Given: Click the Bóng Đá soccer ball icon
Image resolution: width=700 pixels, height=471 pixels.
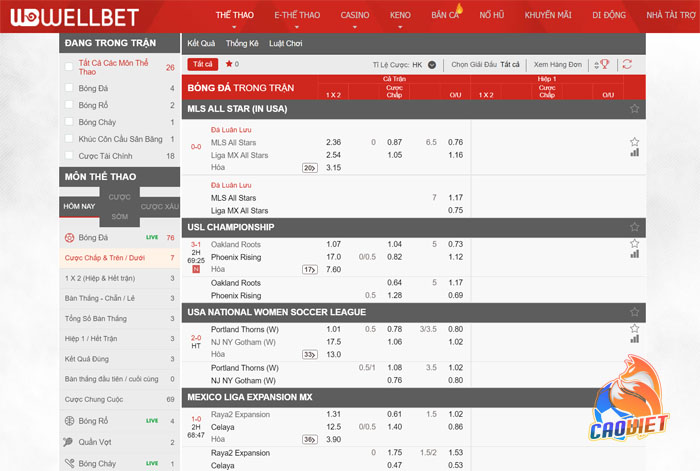Looking at the screenshot, I should tap(70, 238).
